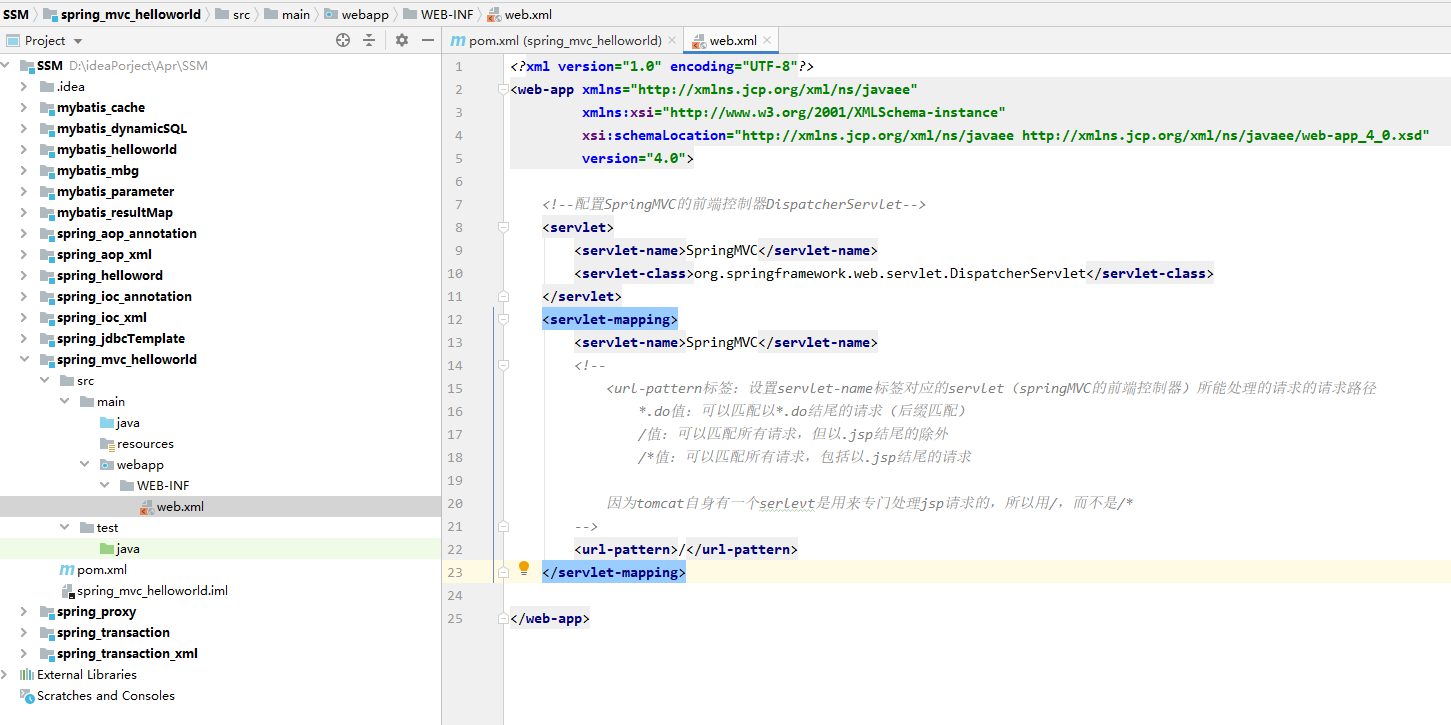Select Scratches and Consoles node

[x=106, y=696]
